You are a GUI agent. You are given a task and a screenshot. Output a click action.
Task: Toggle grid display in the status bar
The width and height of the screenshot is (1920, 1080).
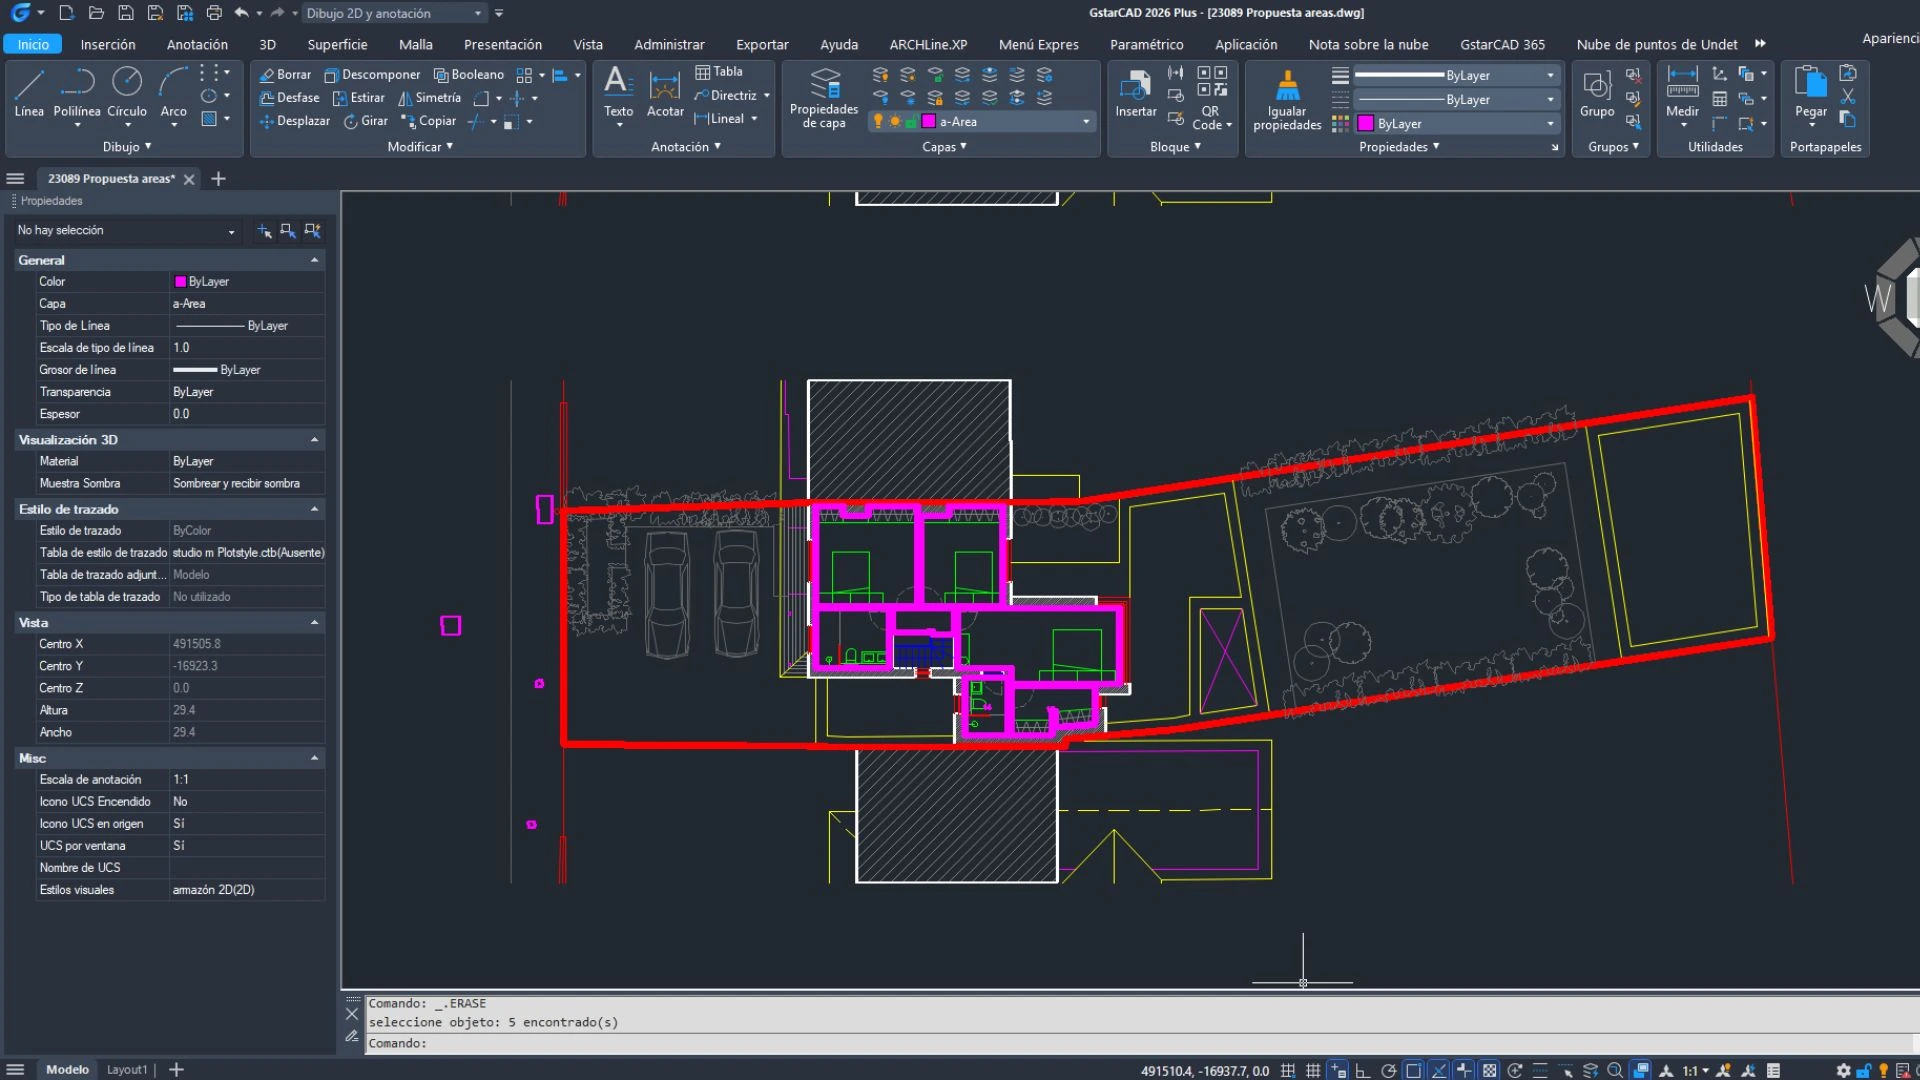point(1313,1070)
